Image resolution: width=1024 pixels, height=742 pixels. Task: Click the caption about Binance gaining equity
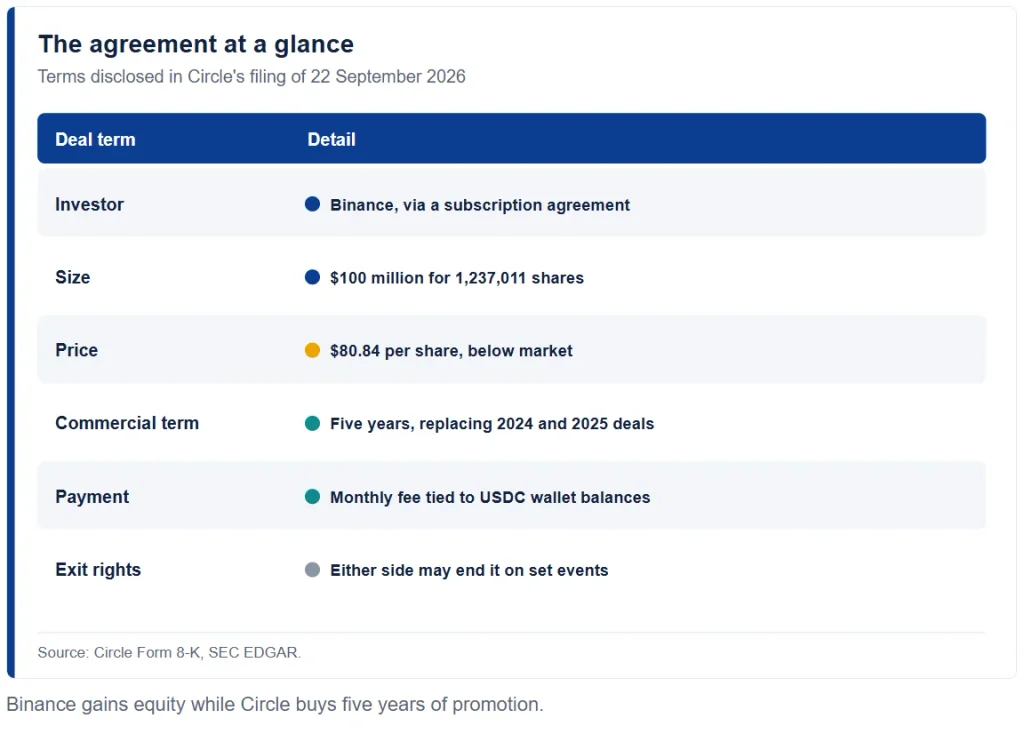(x=275, y=705)
